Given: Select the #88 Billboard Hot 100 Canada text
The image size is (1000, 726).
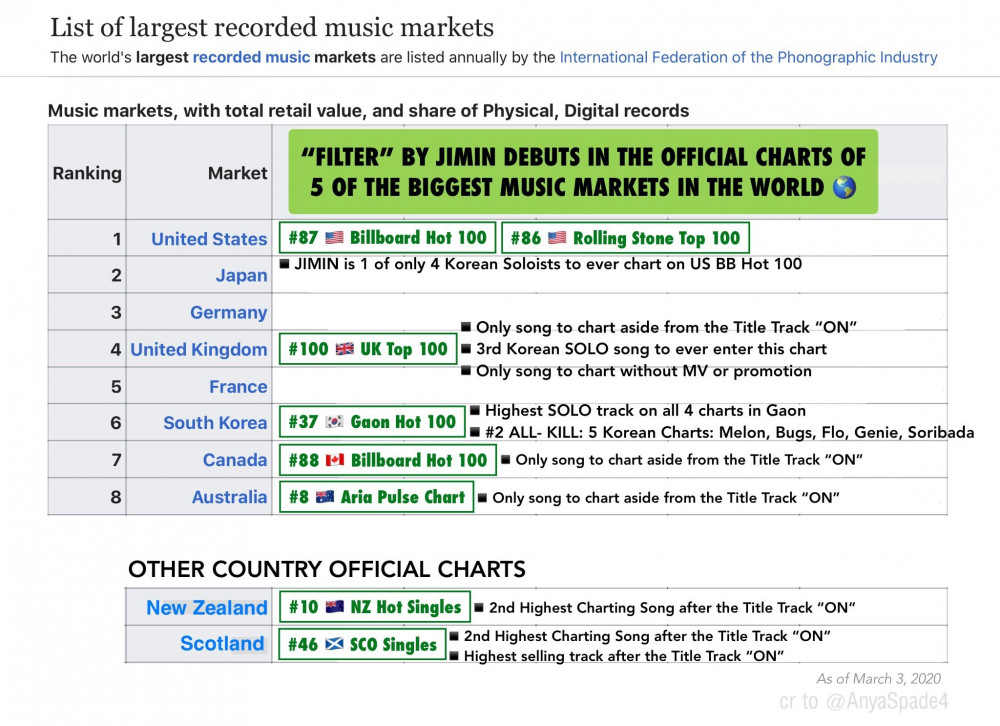Looking at the screenshot, I should tap(388, 460).
